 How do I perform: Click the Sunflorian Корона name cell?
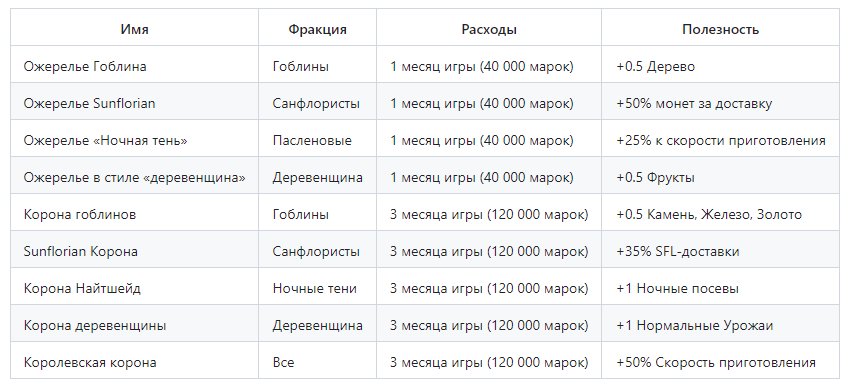134,251
